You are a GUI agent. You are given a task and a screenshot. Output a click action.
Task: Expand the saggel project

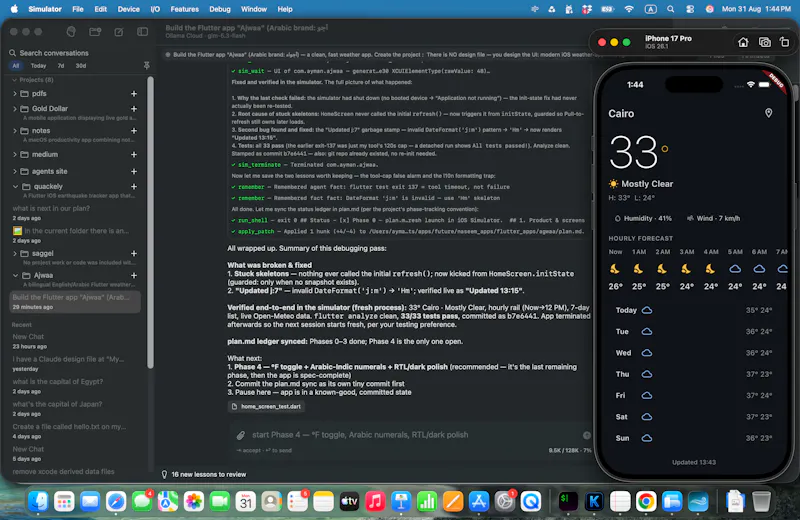(x=15, y=254)
